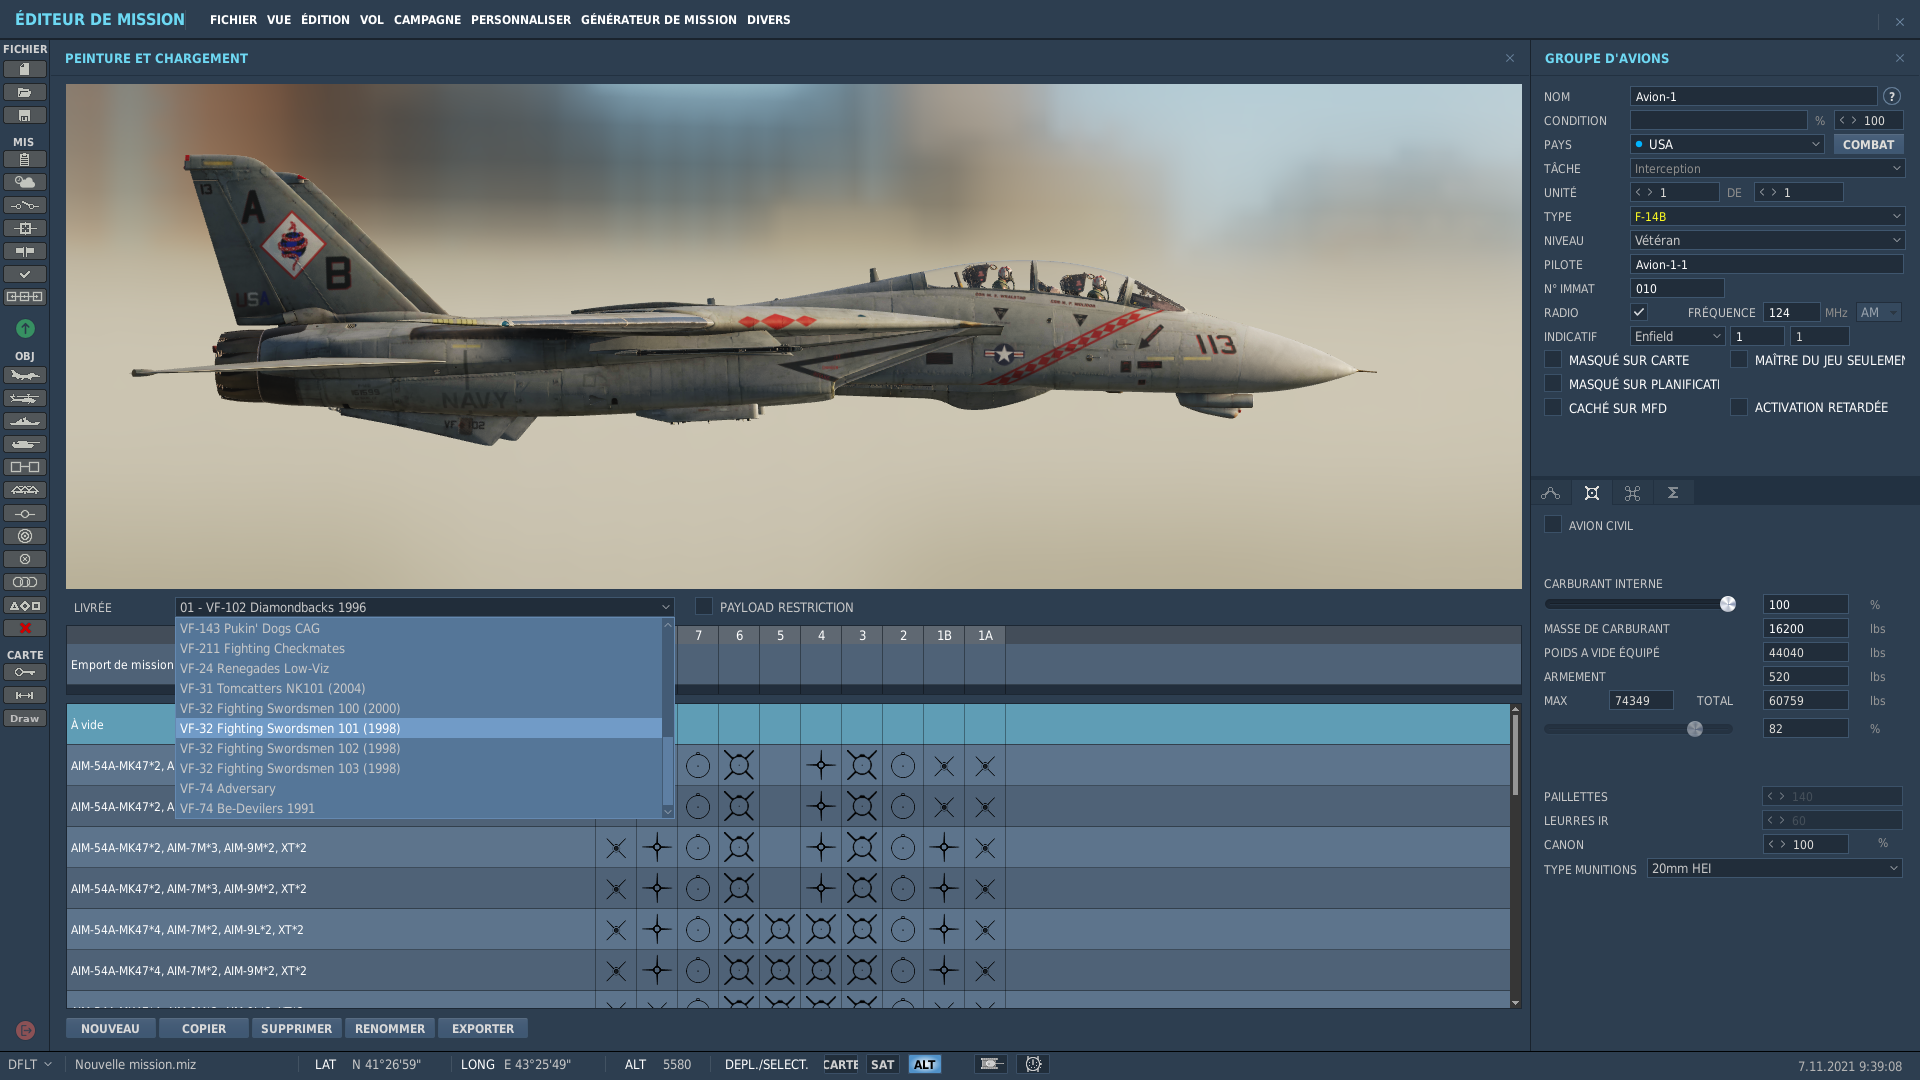The image size is (1920, 1080).
Task: Check Activation retardée
Action: [x=1739, y=407]
